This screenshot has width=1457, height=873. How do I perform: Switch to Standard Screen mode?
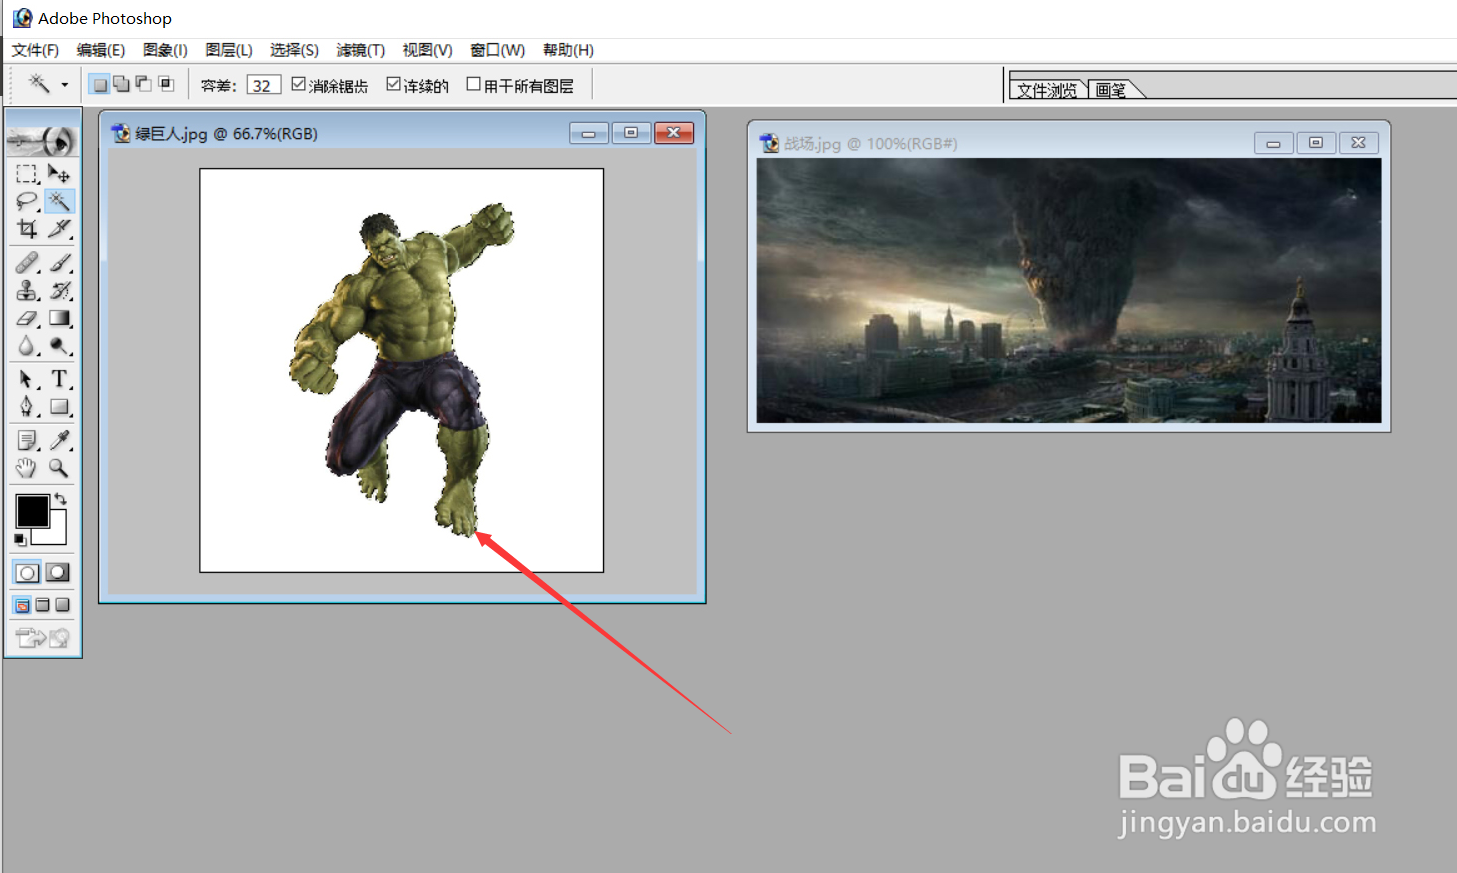click(22, 605)
